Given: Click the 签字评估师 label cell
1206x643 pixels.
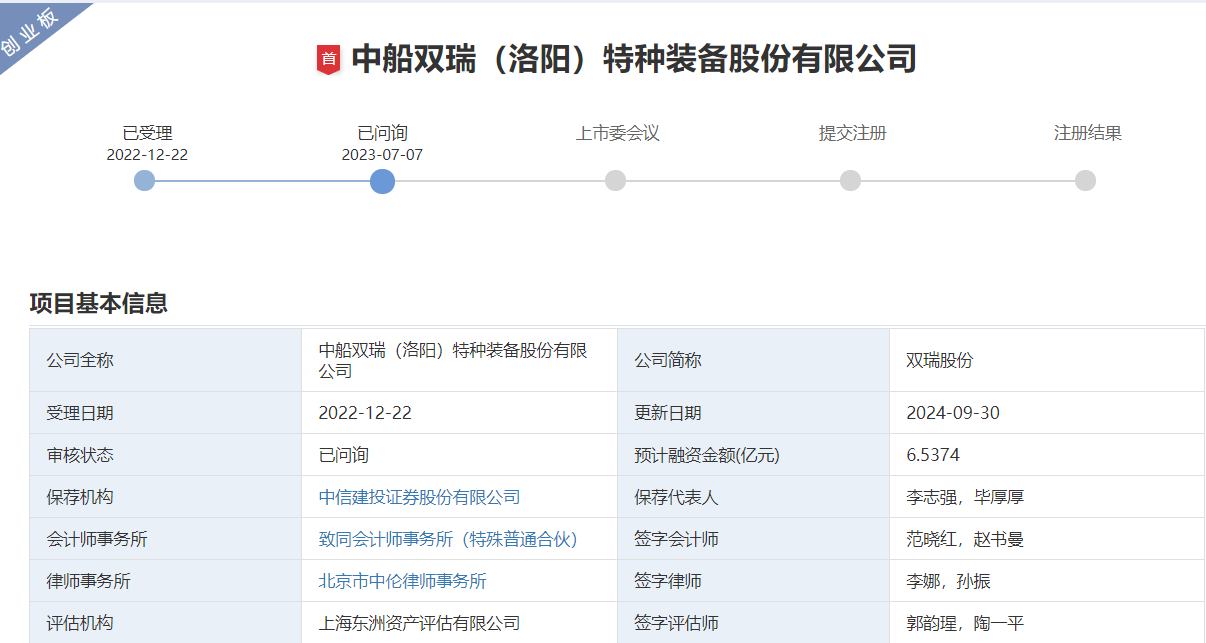Looking at the screenshot, I should (x=753, y=622).
